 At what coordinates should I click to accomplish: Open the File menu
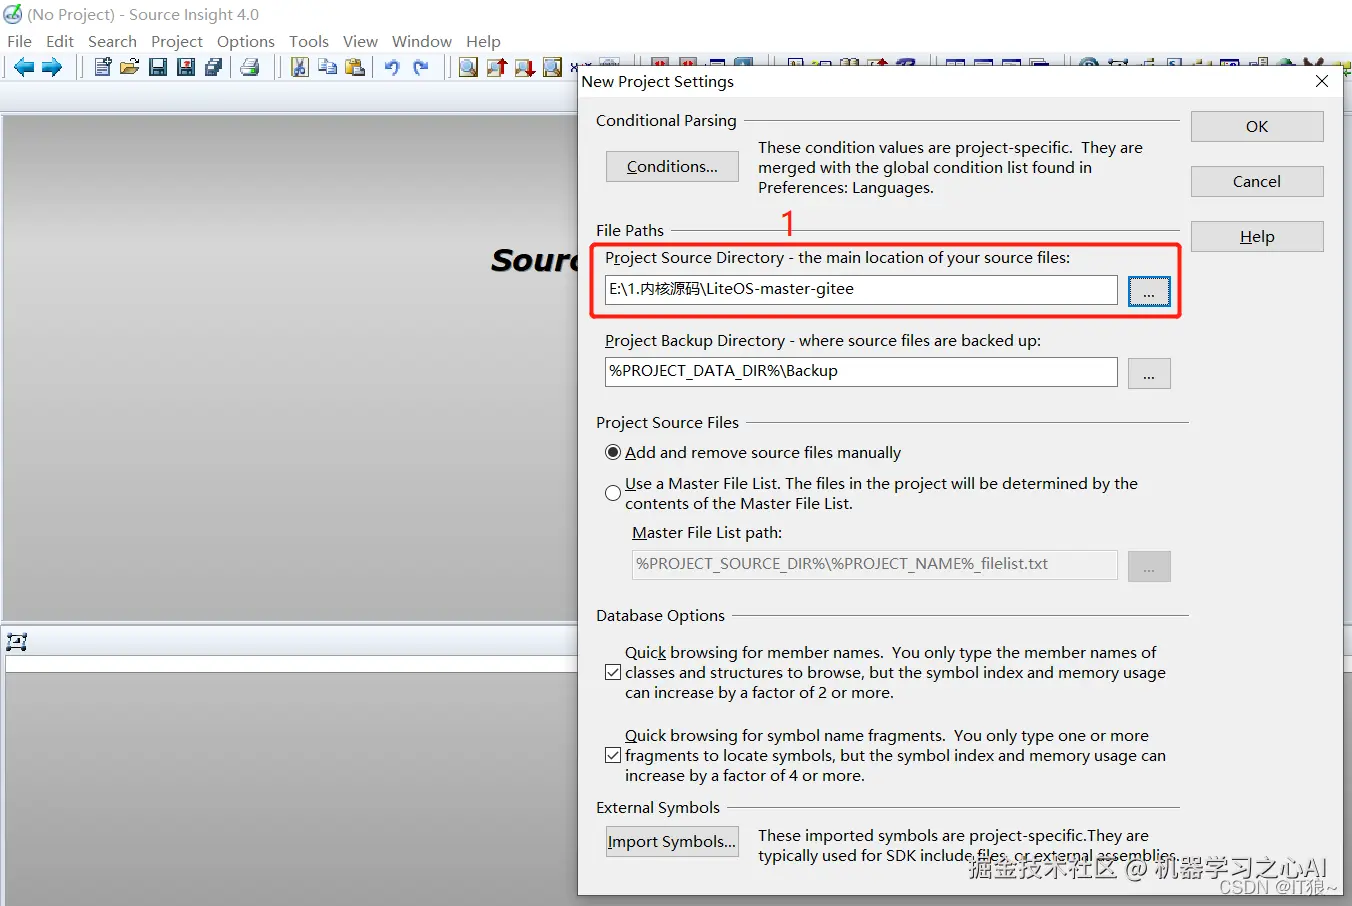tap(20, 41)
